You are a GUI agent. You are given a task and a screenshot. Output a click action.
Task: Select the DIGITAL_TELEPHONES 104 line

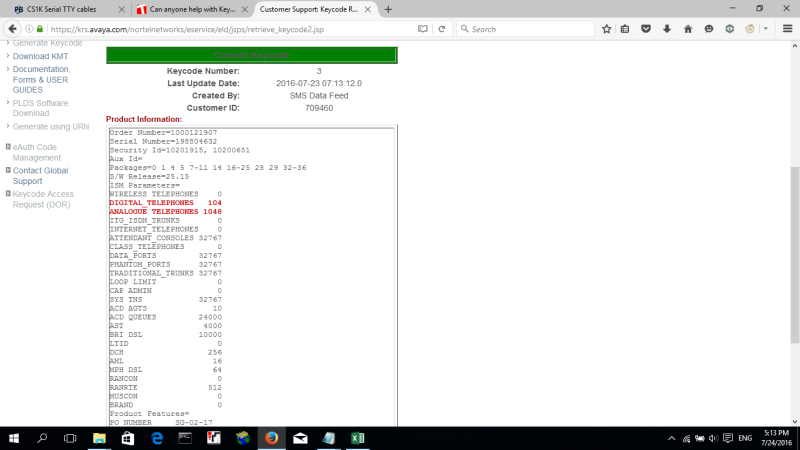(x=165, y=203)
